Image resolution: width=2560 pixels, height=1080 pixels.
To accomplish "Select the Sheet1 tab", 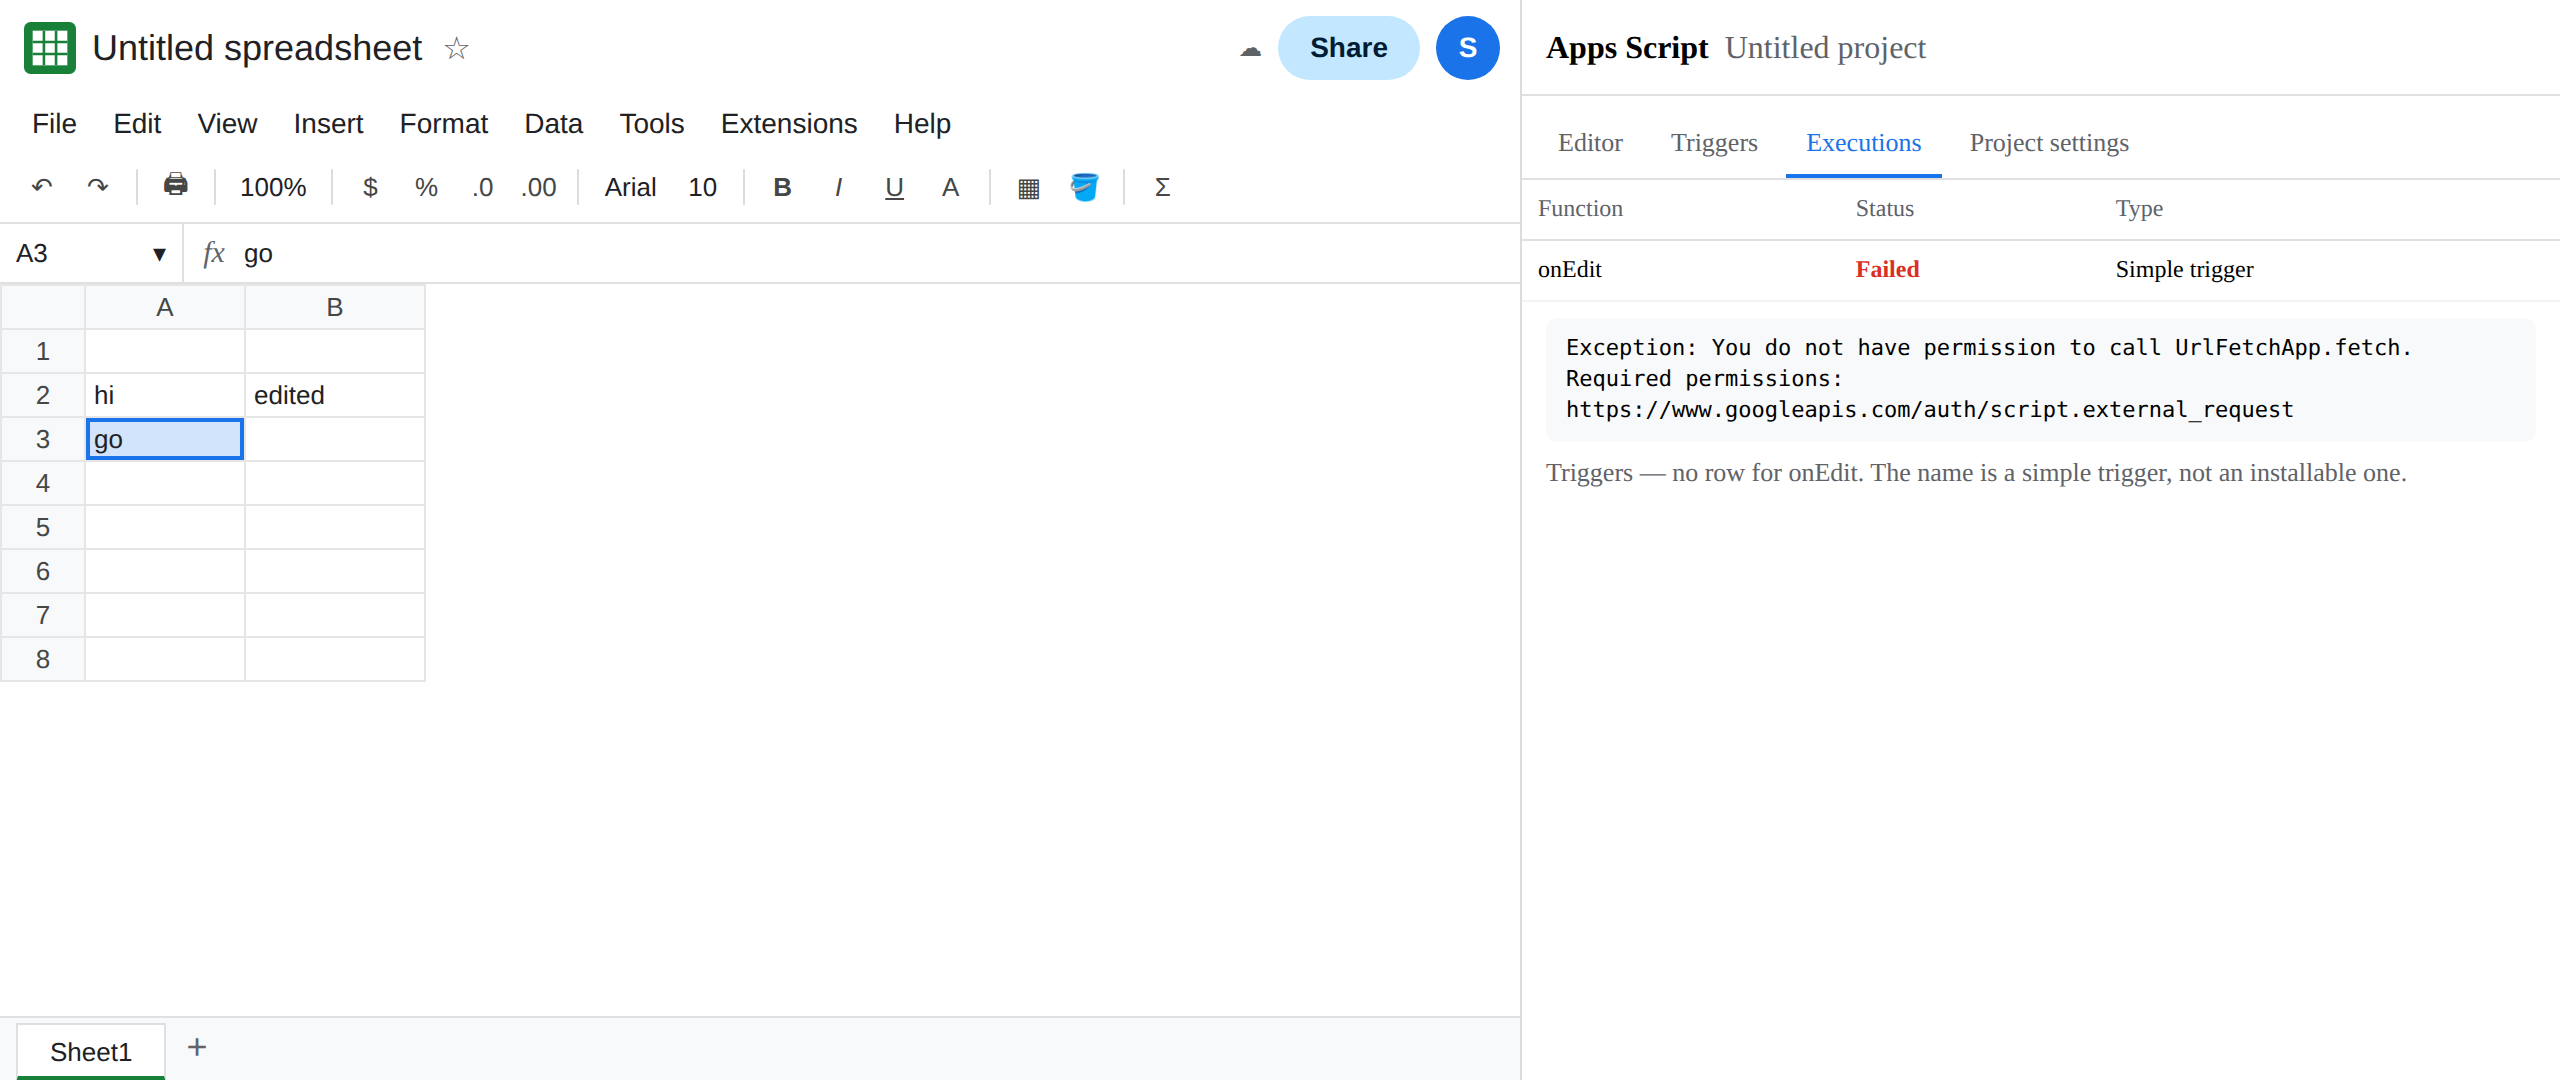I will (x=91, y=1052).
